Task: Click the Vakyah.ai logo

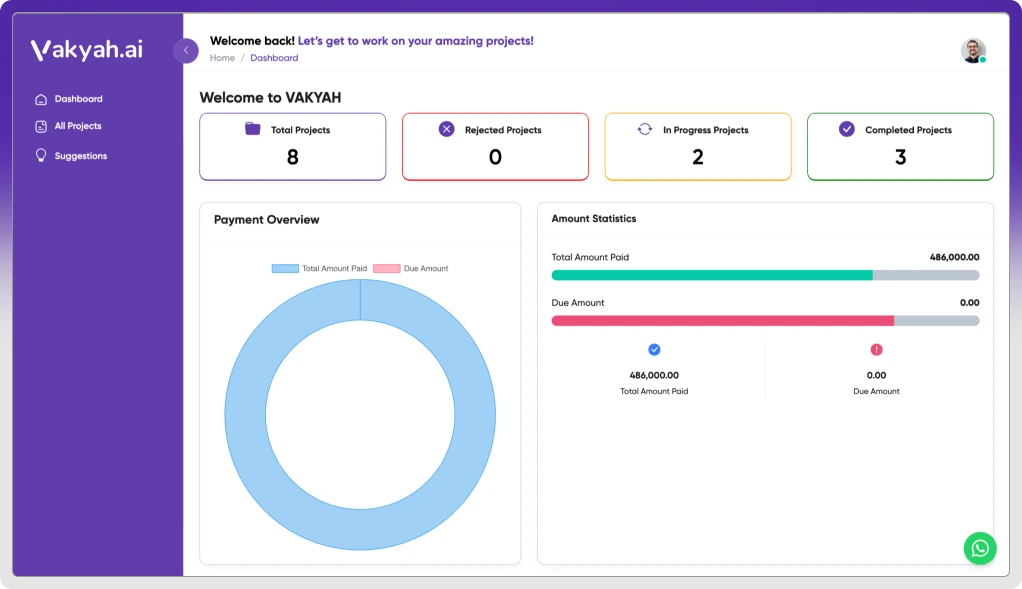Action: tap(87, 50)
